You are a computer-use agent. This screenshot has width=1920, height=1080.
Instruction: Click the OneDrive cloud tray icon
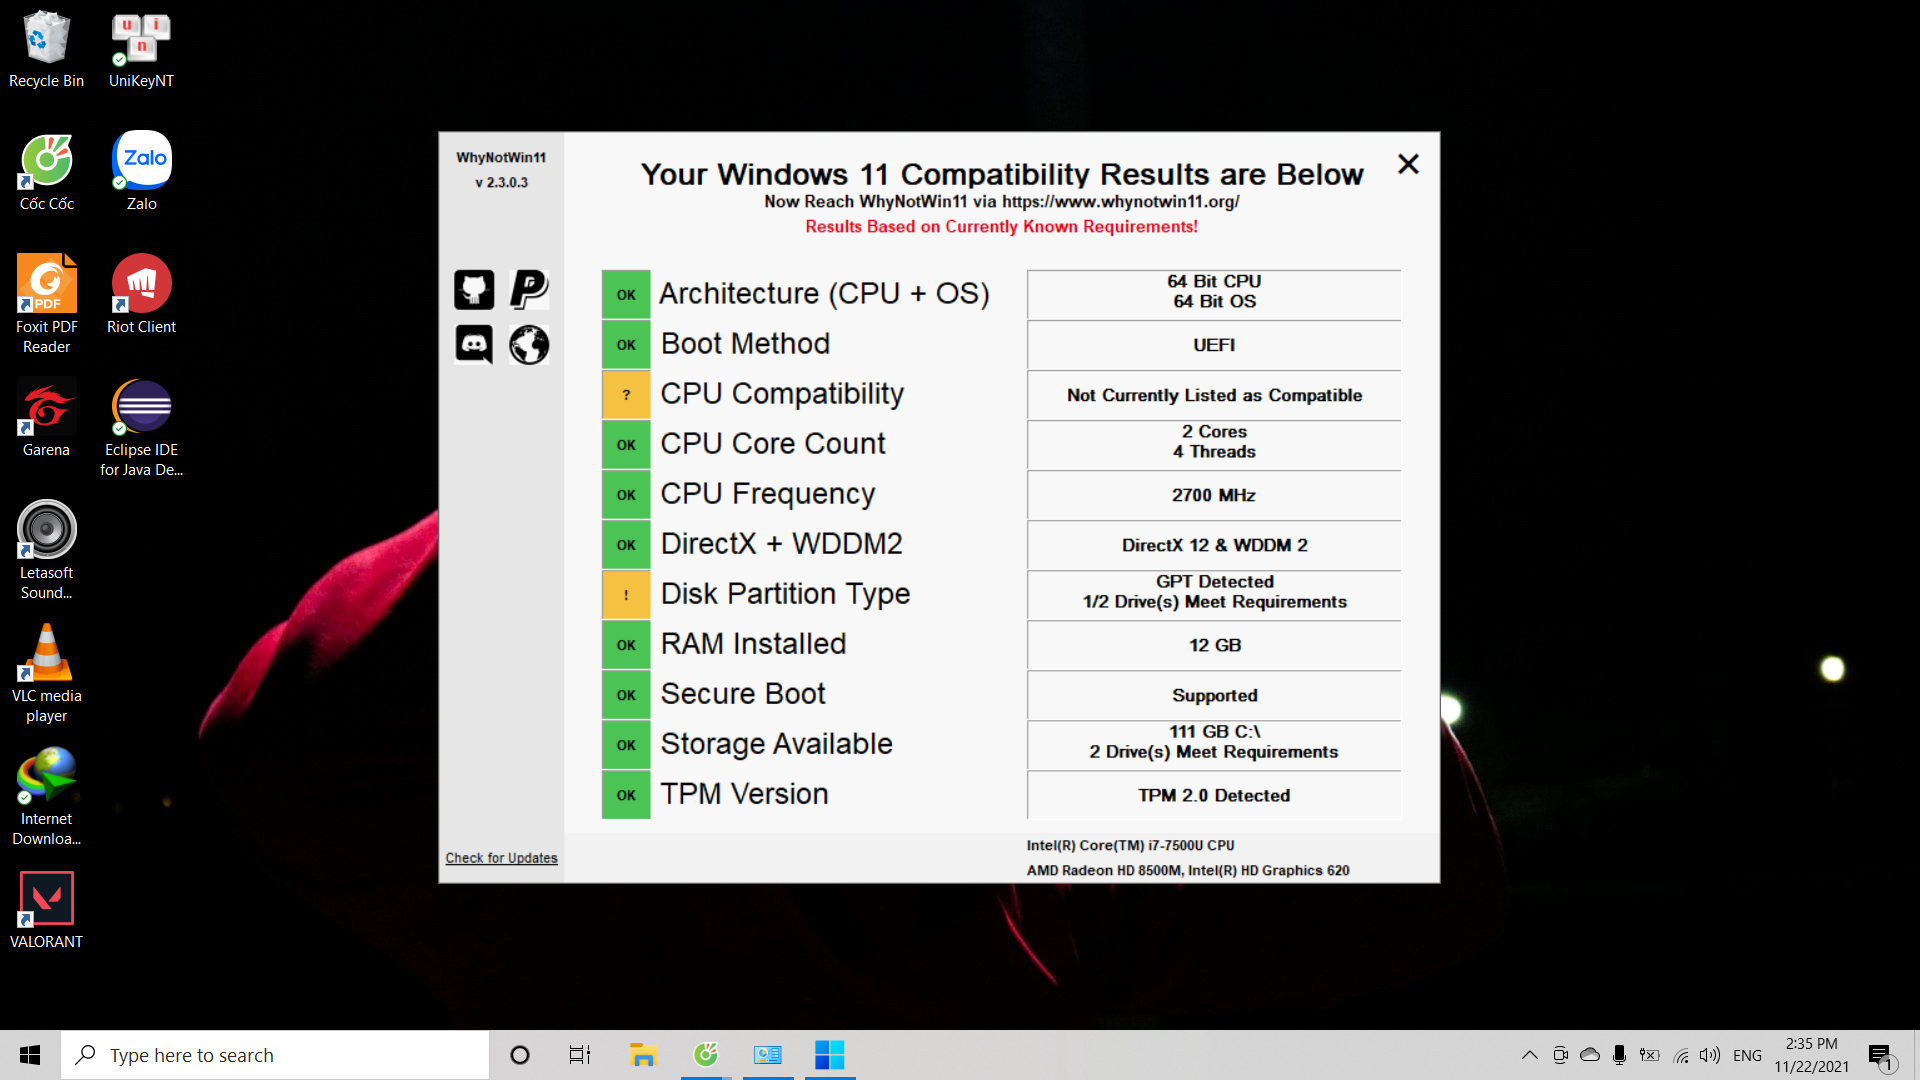coord(1589,1055)
